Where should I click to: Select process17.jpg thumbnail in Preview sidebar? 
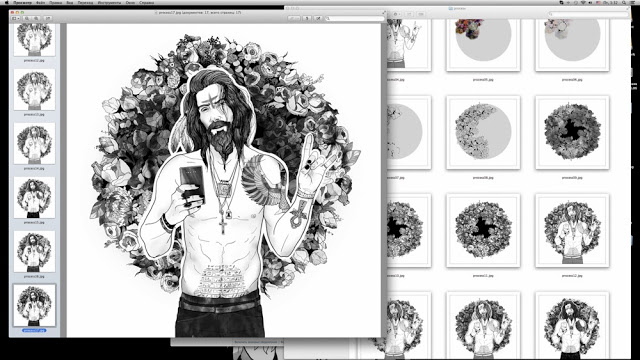pos(34,305)
